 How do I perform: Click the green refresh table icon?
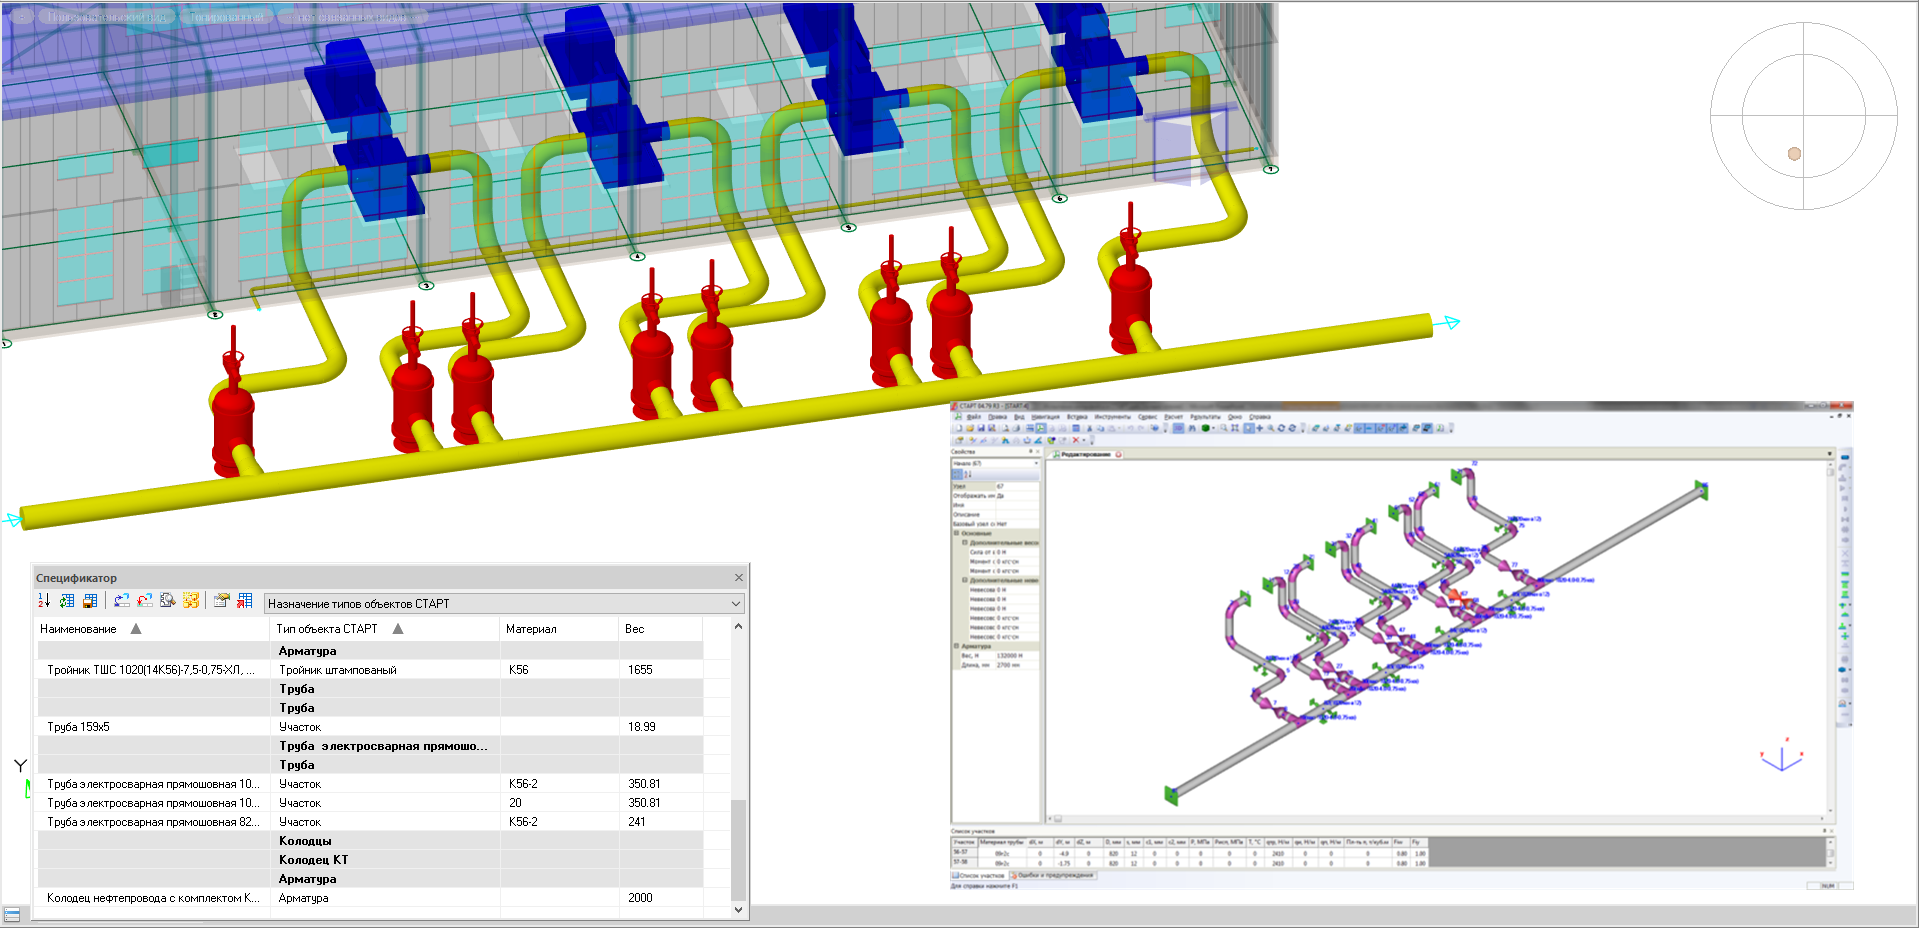coord(67,601)
